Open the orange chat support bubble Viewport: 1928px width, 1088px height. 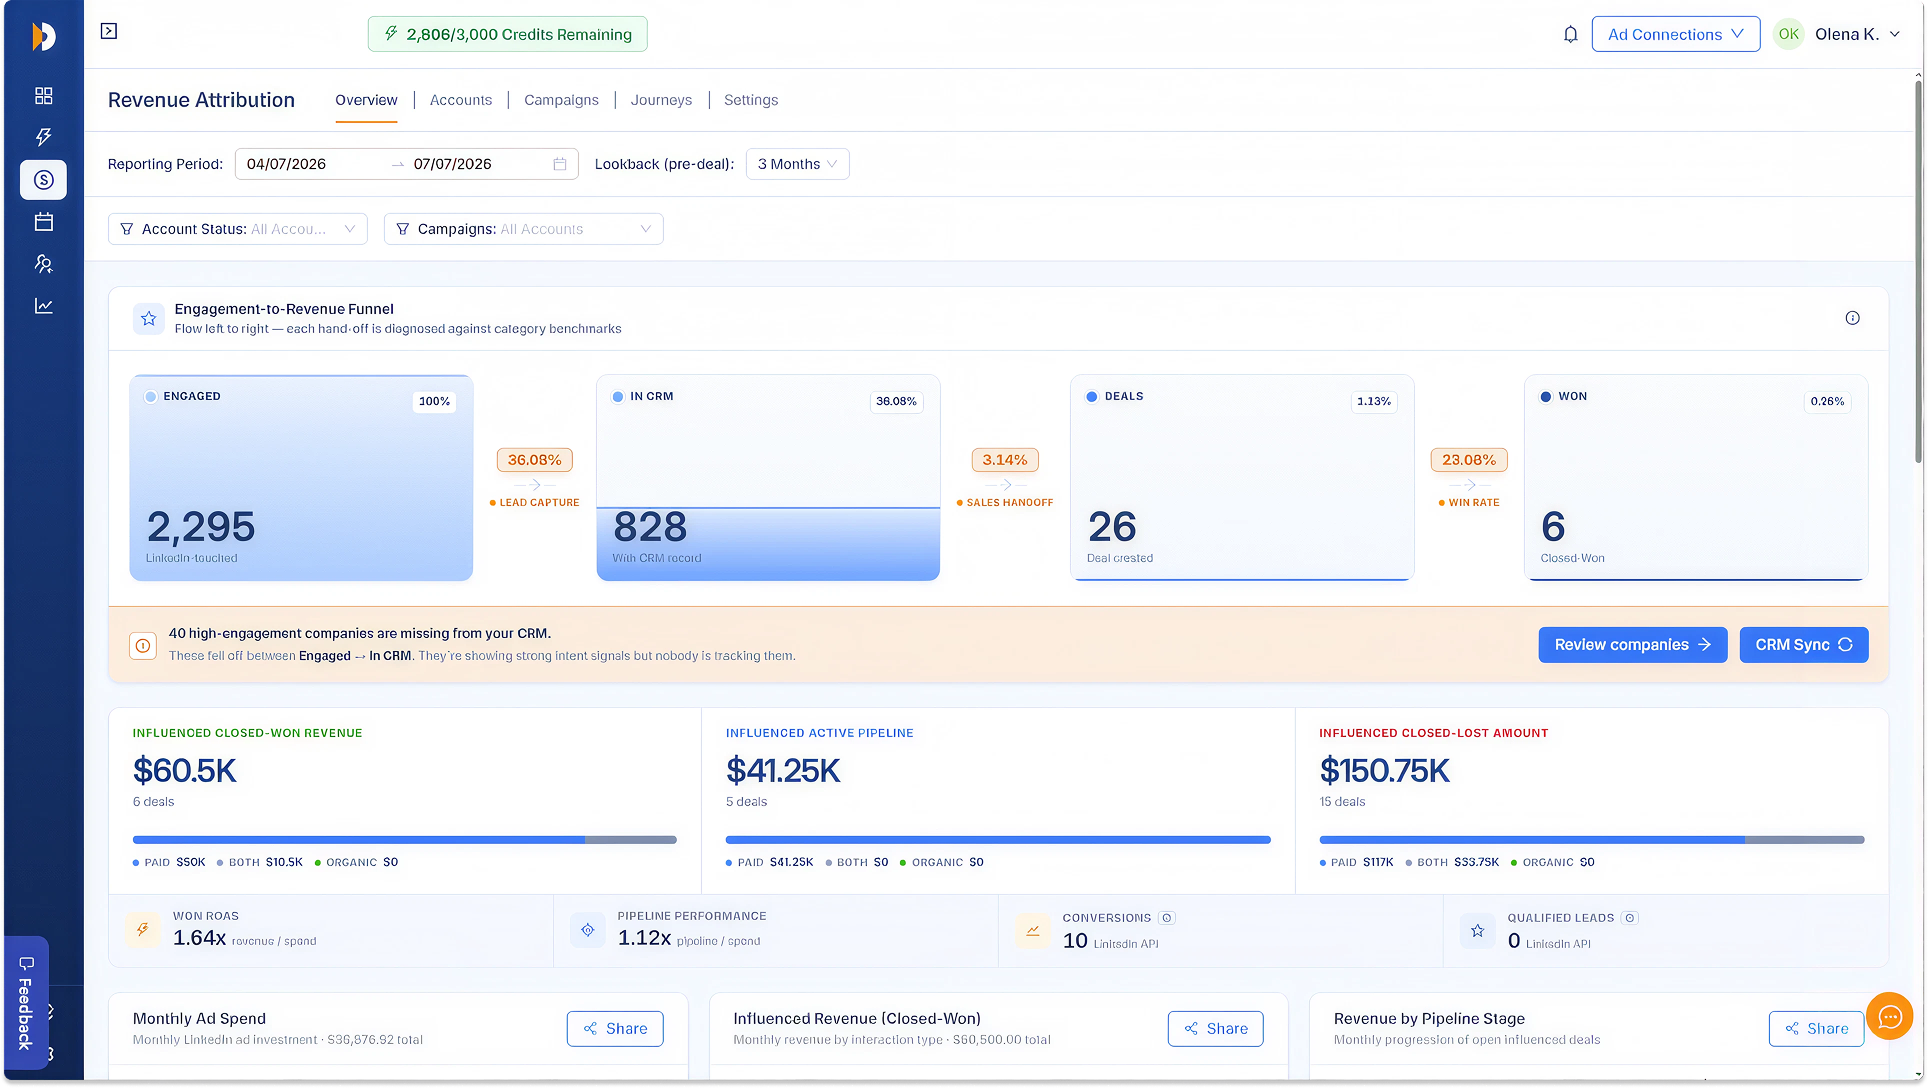[x=1889, y=1017]
